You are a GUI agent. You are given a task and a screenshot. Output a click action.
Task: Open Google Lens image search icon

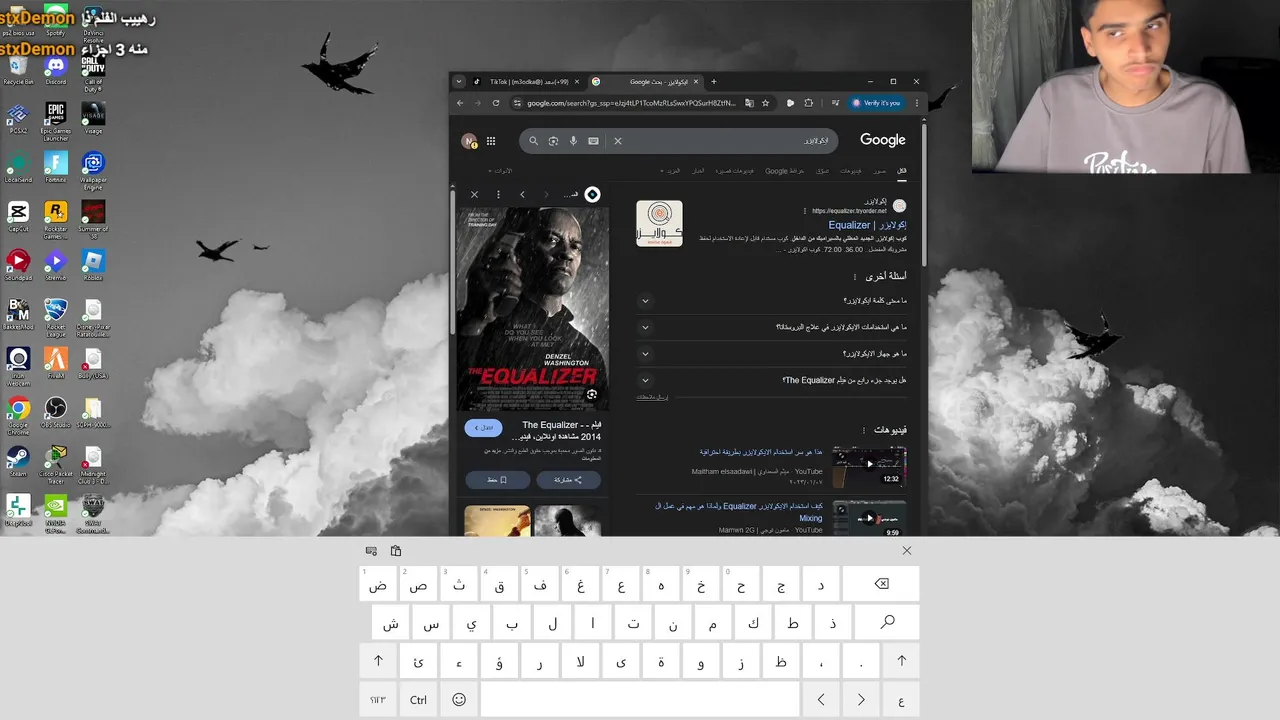[x=553, y=141]
